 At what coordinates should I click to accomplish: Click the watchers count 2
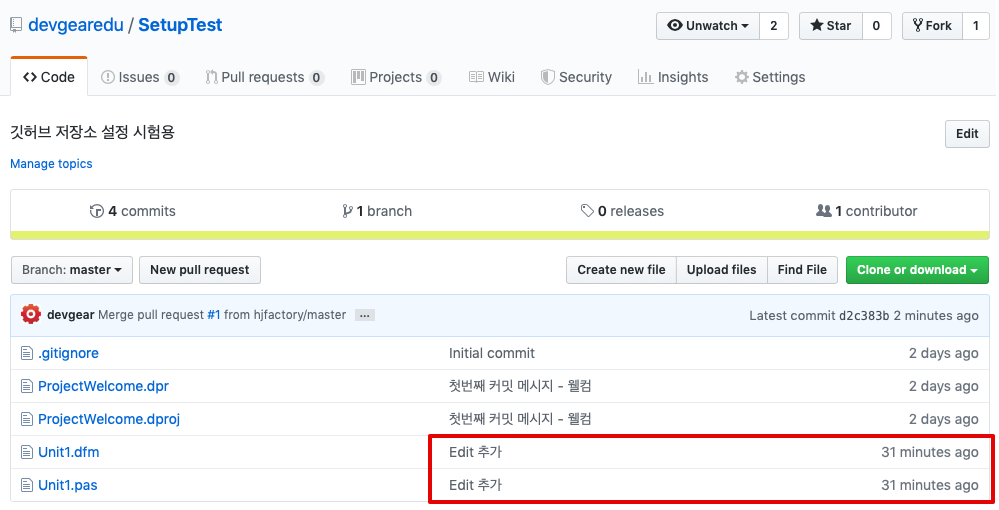(x=774, y=26)
